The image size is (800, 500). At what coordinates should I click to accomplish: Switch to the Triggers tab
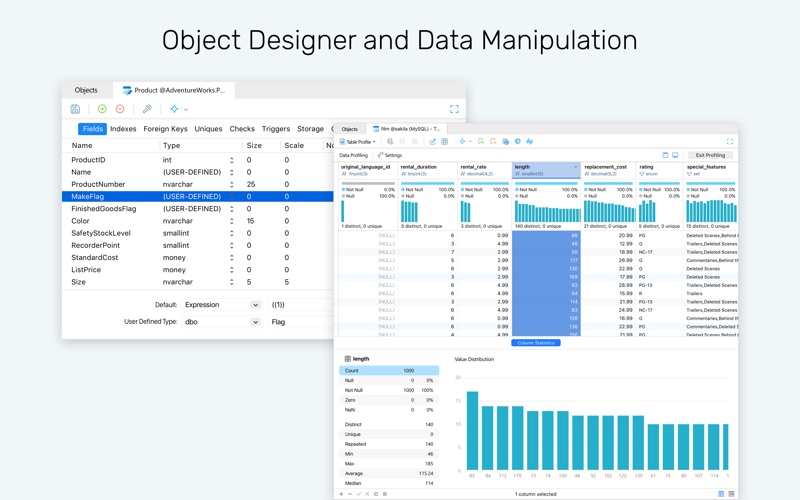pos(276,129)
